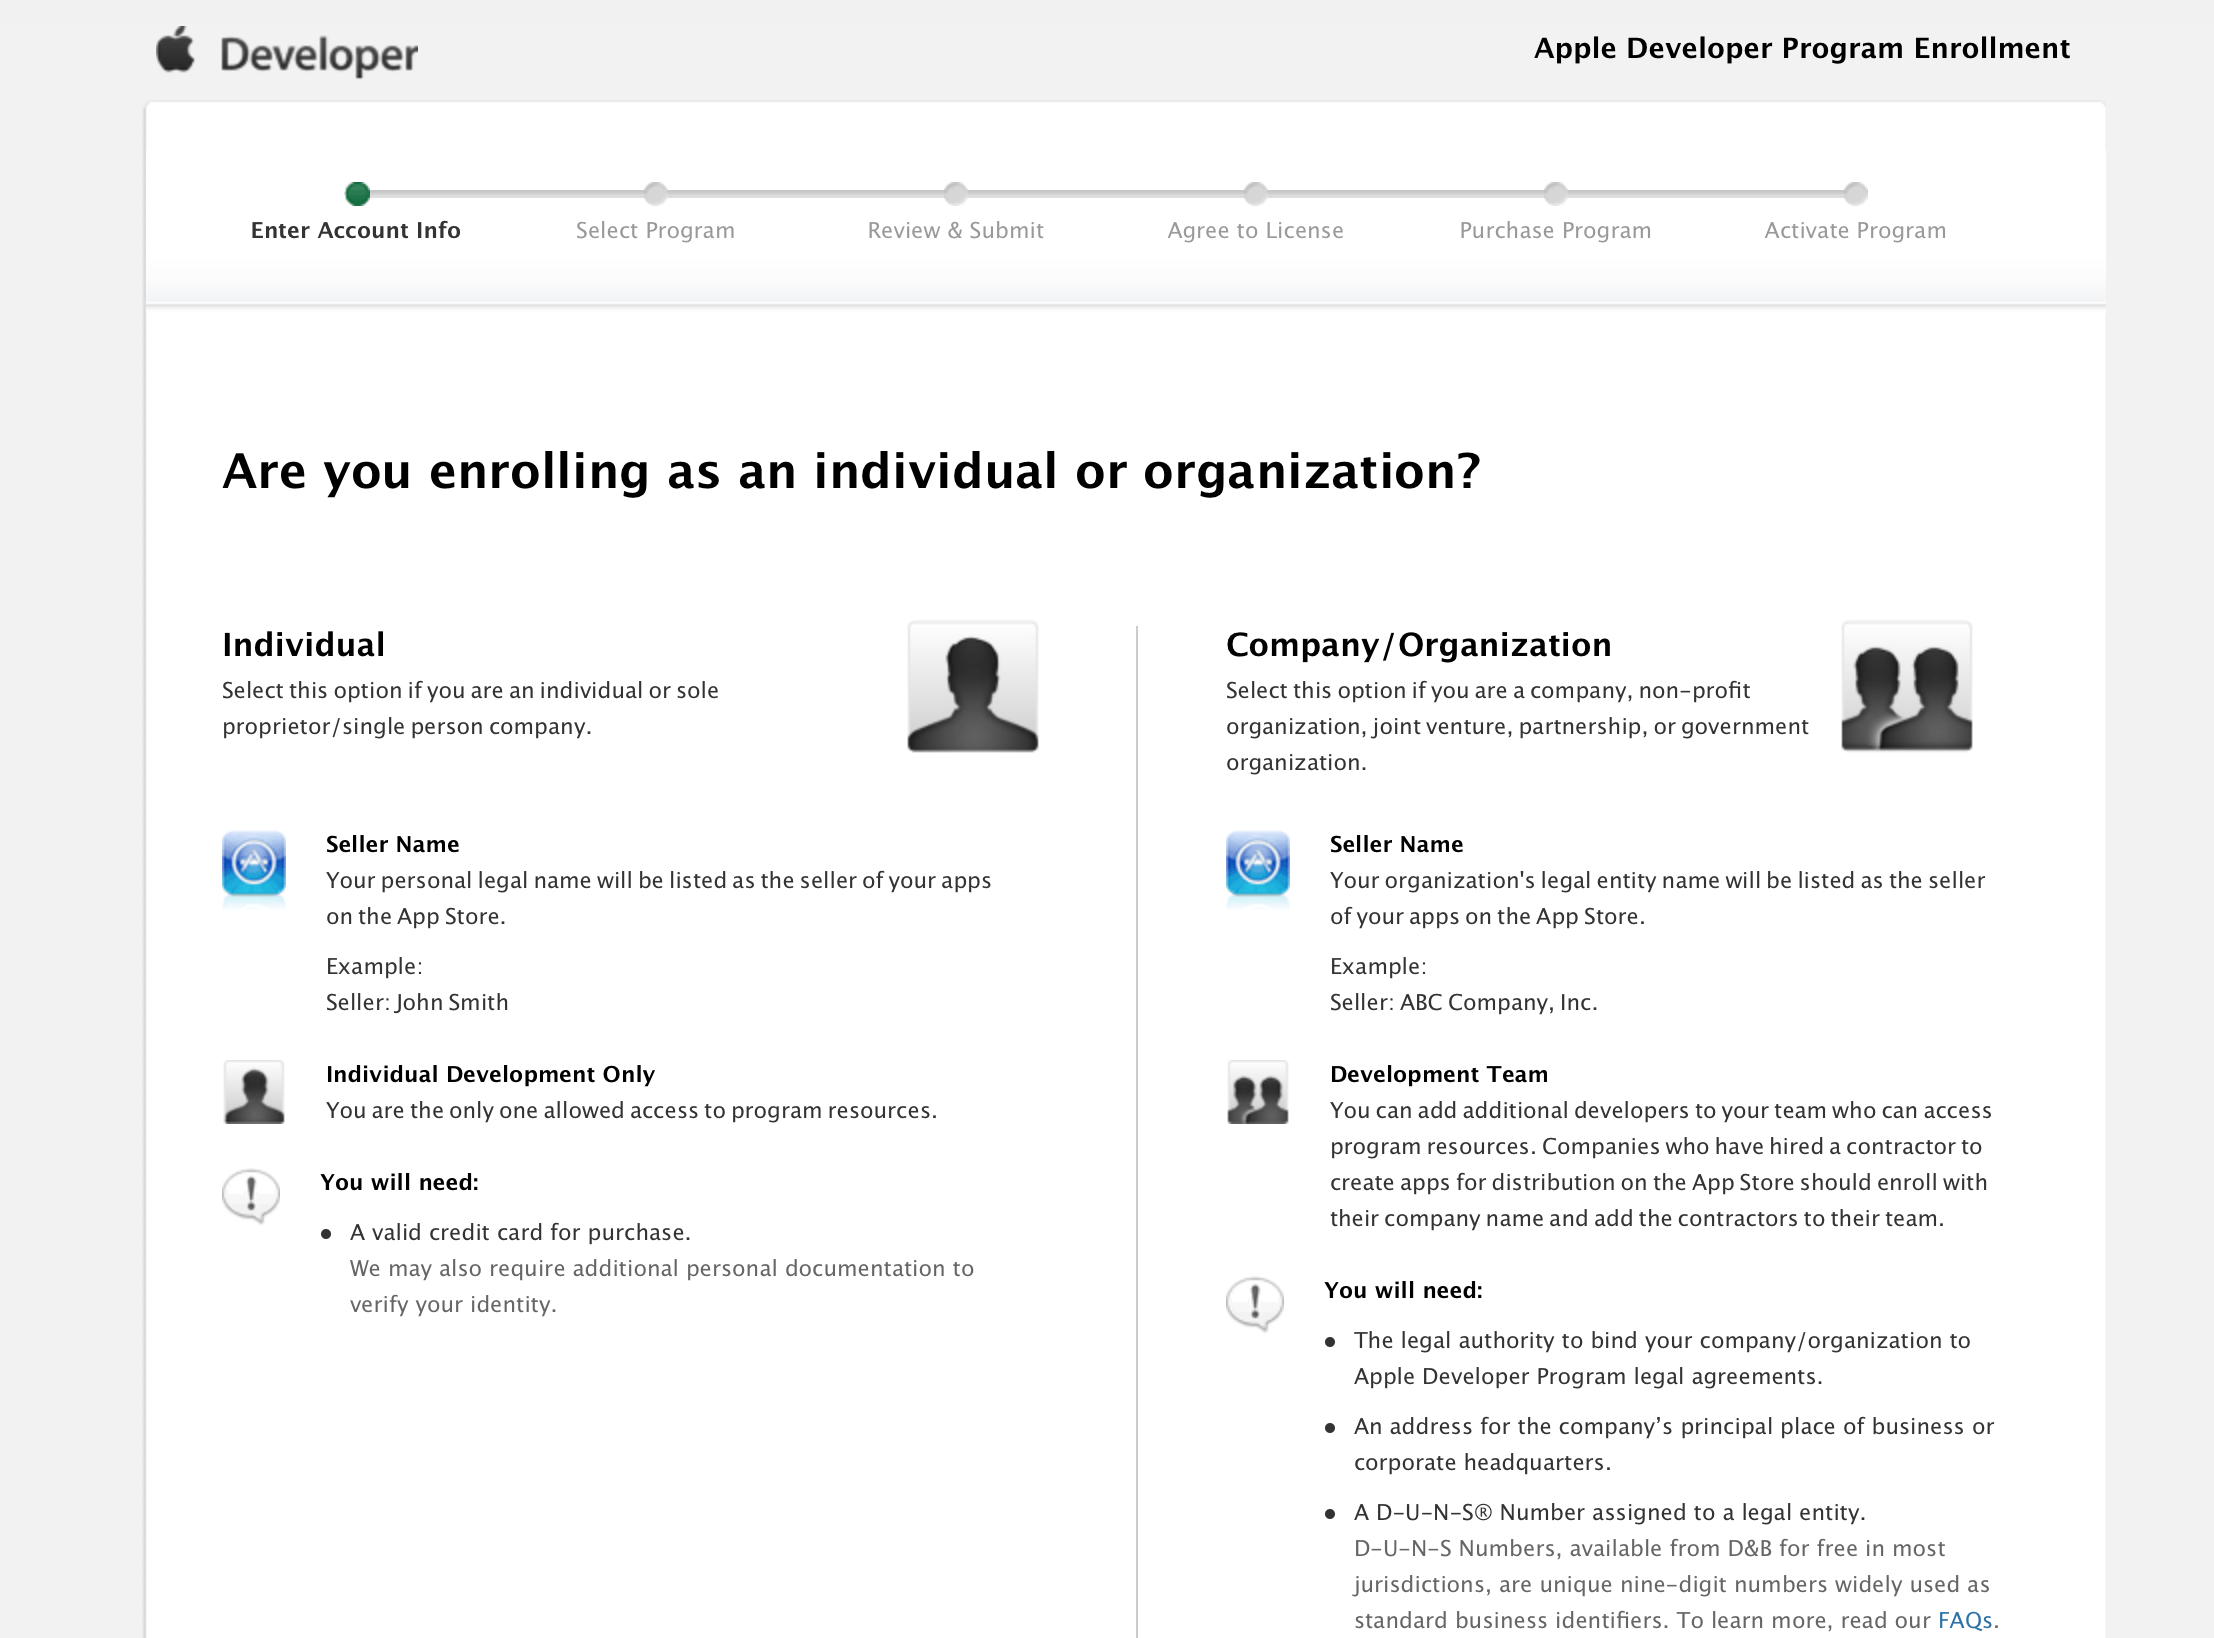Click the 'Seller: John Smith' example text
Image resolution: width=2214 pixels, height=1638 pixels.
tap(417, 1002)
